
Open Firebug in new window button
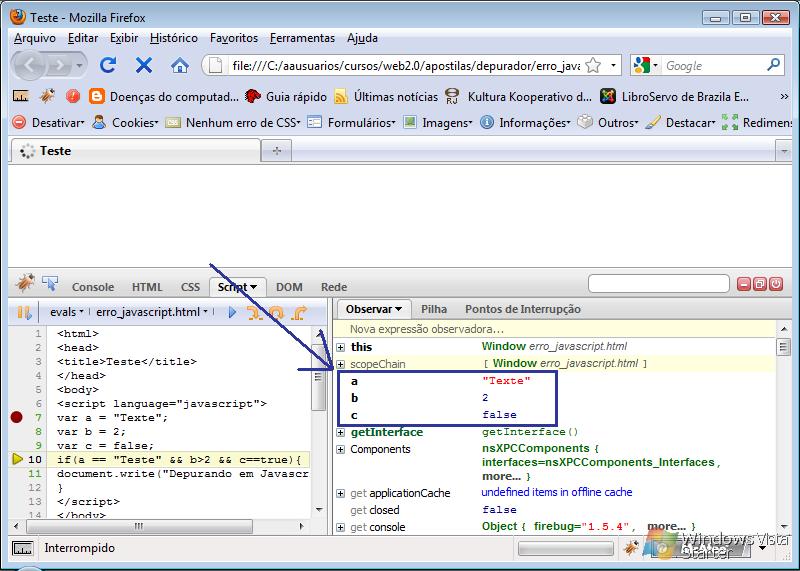[760, 284]
